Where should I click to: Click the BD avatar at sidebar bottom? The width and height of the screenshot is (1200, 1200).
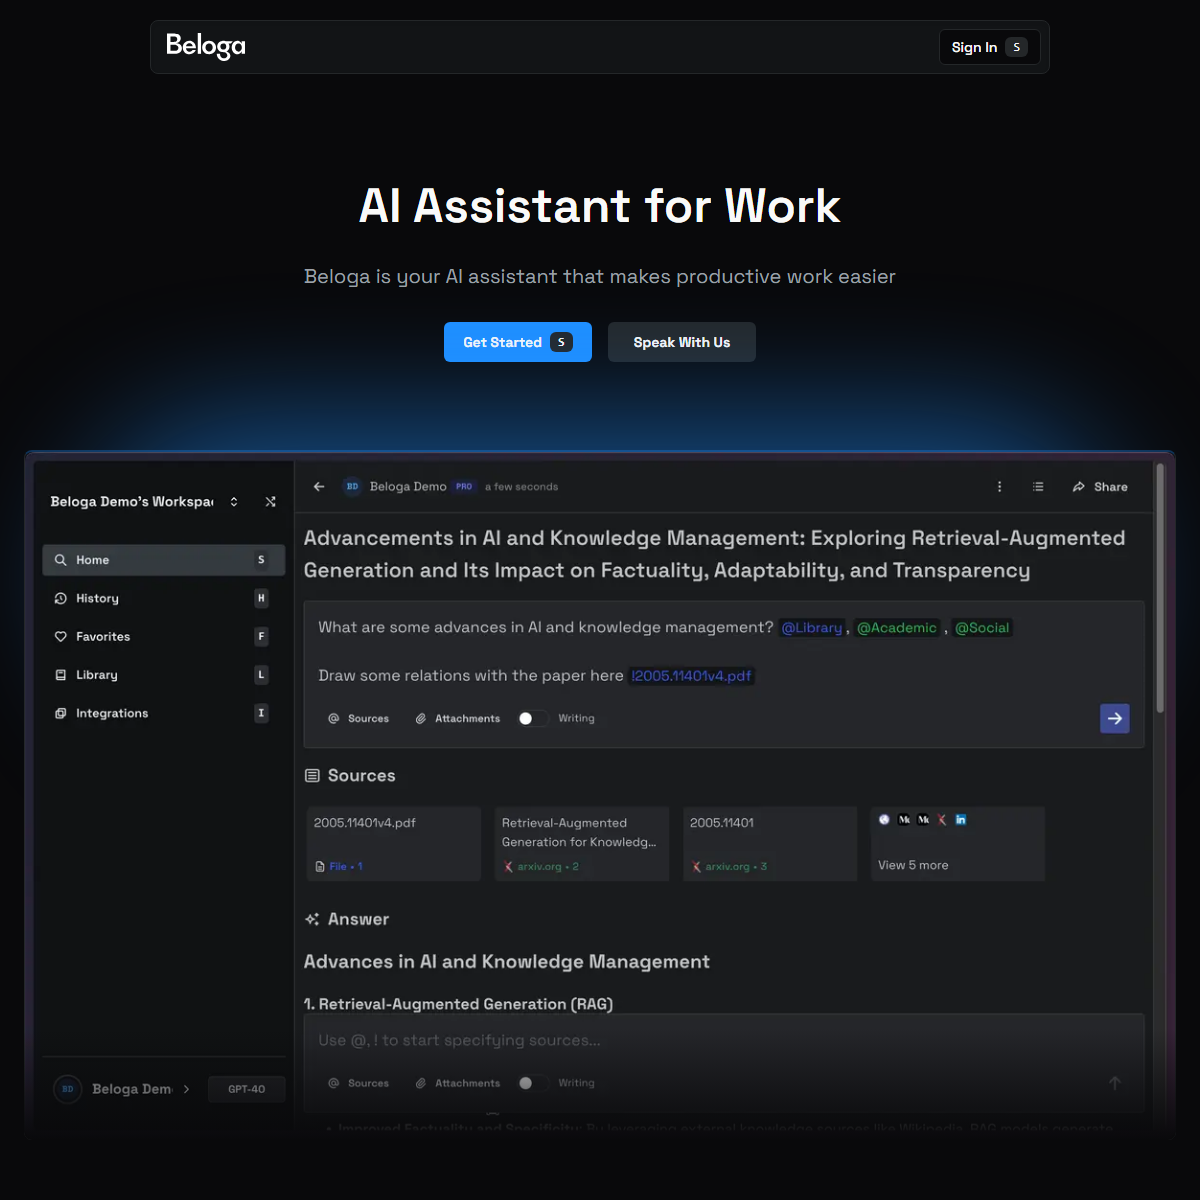[x=67, y=1089]
